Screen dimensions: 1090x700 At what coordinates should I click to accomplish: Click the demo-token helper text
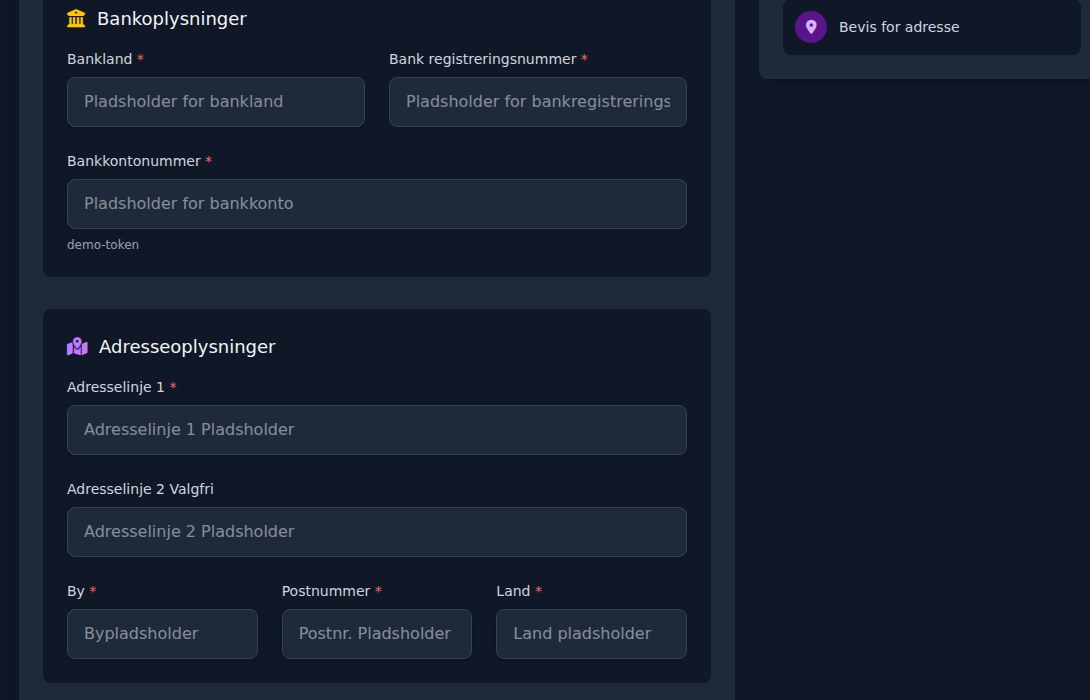pos(103,245)
